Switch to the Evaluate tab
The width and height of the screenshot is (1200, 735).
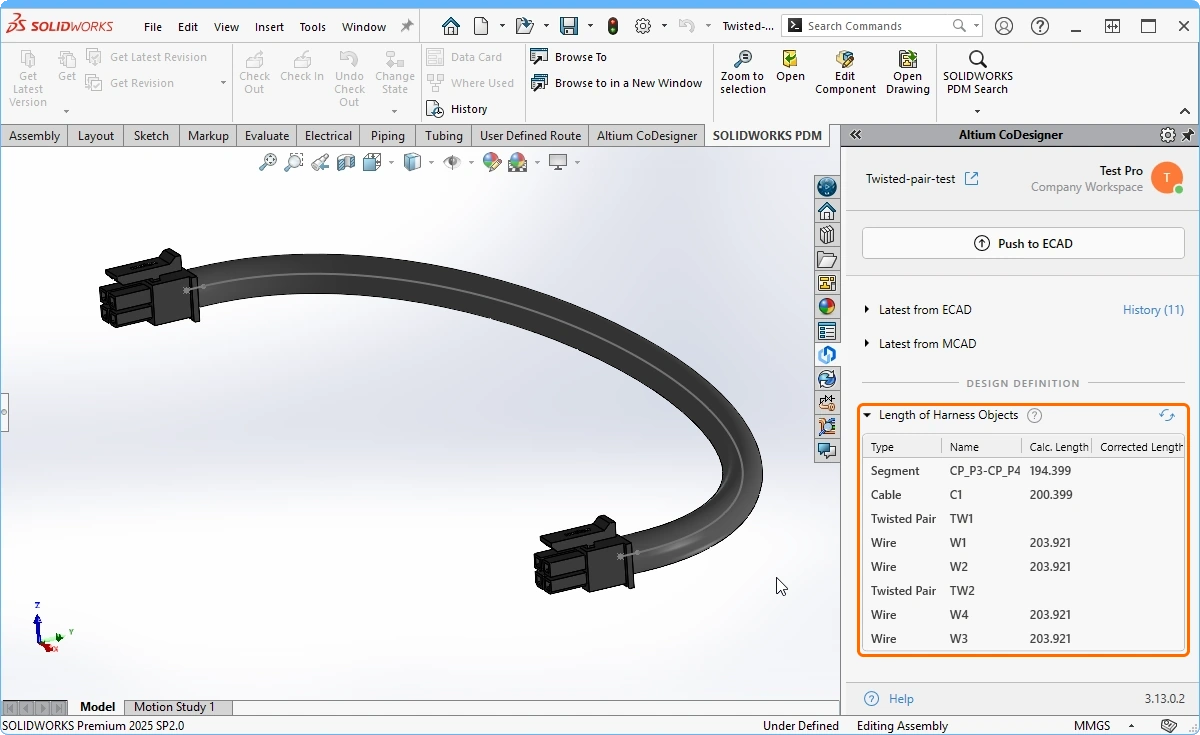(267, 136)
